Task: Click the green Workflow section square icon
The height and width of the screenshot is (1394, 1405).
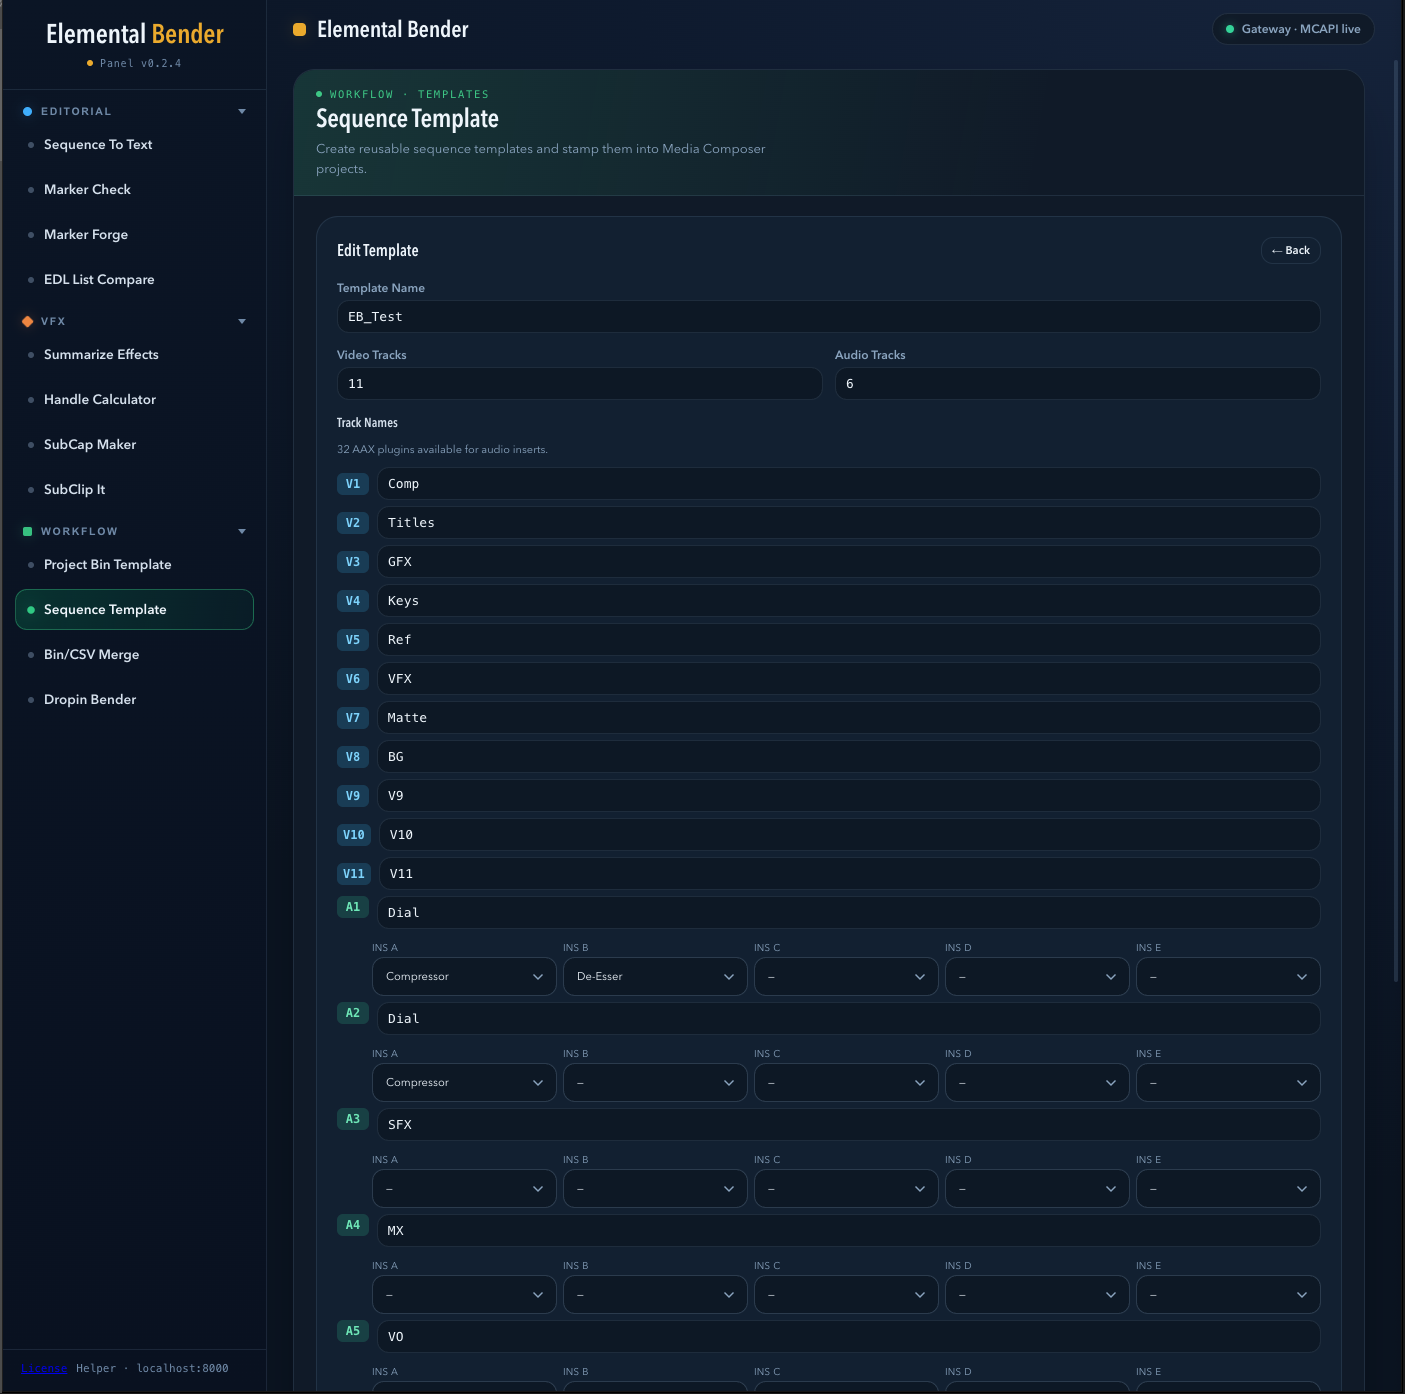Action: click(28, 531)
